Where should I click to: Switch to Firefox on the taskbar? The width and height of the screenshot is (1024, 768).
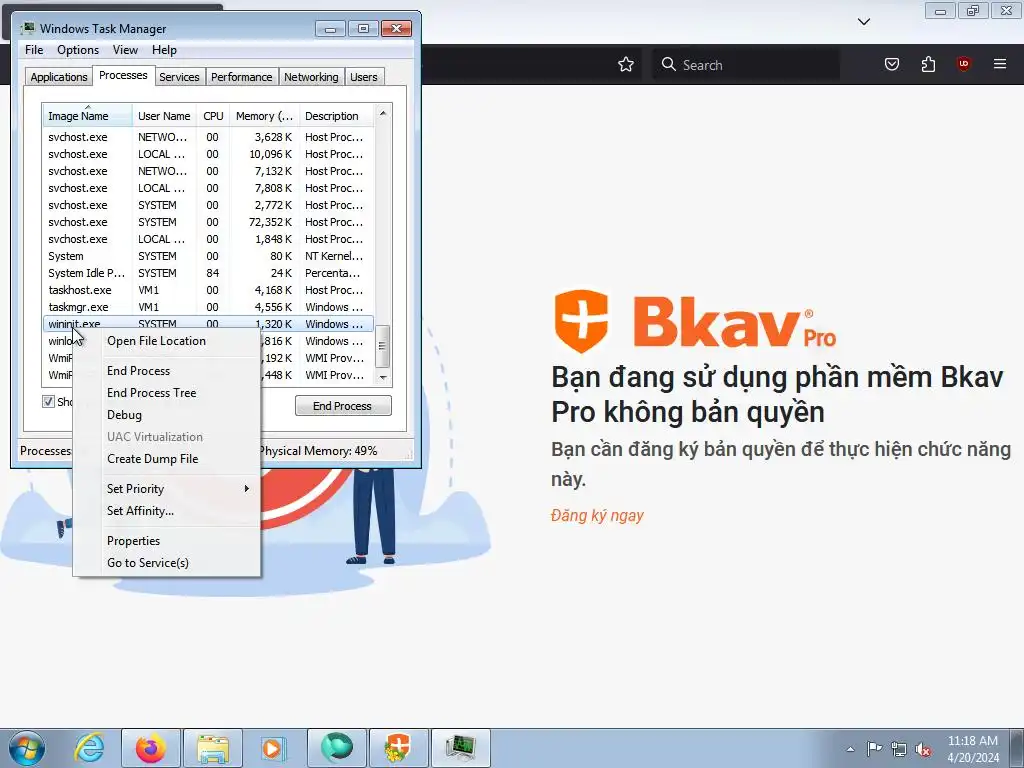[x=151, y=748]
